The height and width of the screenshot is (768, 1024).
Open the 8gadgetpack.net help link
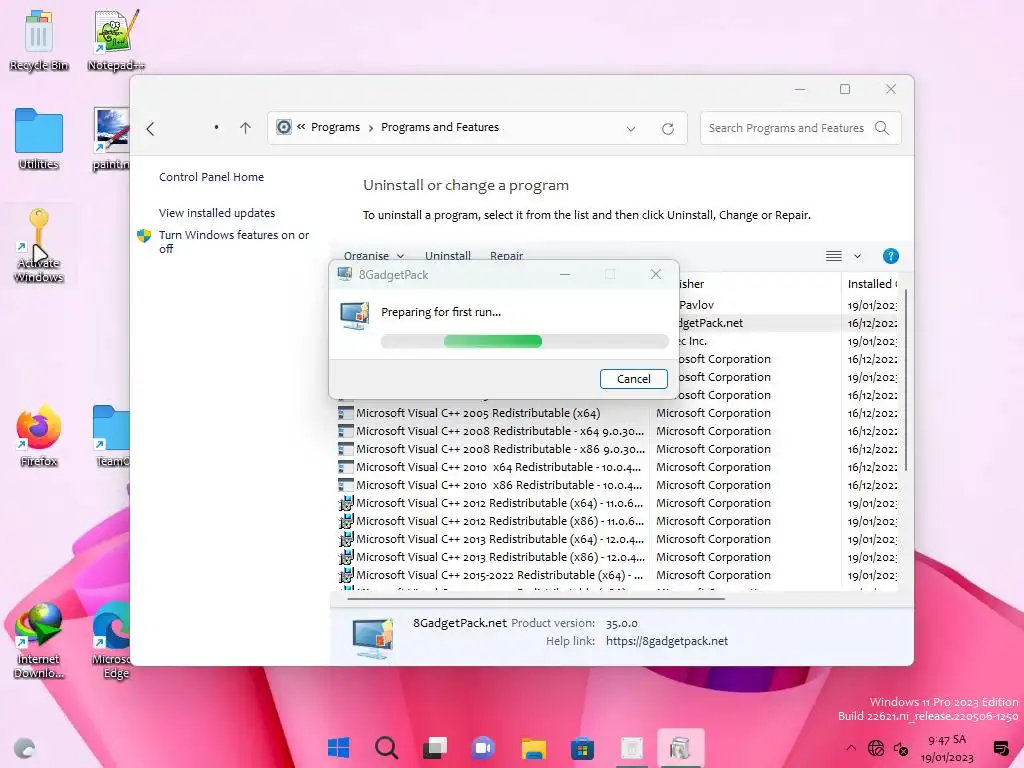coord(666,641)
